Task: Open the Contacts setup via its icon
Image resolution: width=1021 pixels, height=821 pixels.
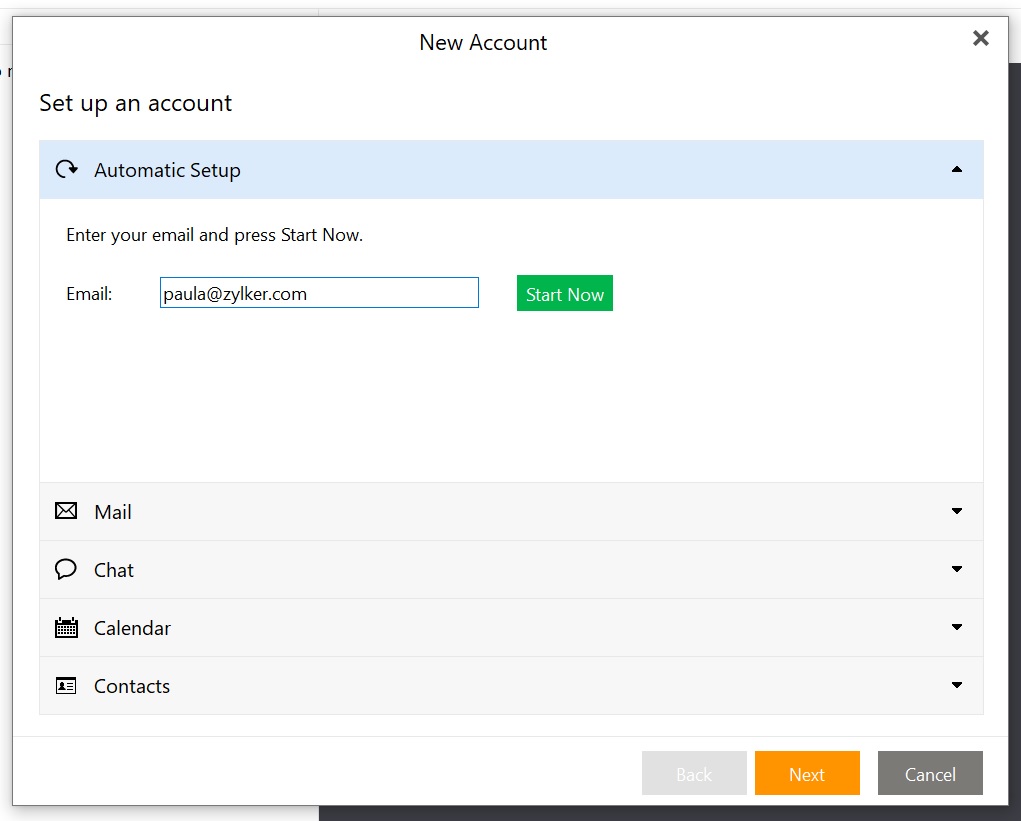Action: coord(65,686)
